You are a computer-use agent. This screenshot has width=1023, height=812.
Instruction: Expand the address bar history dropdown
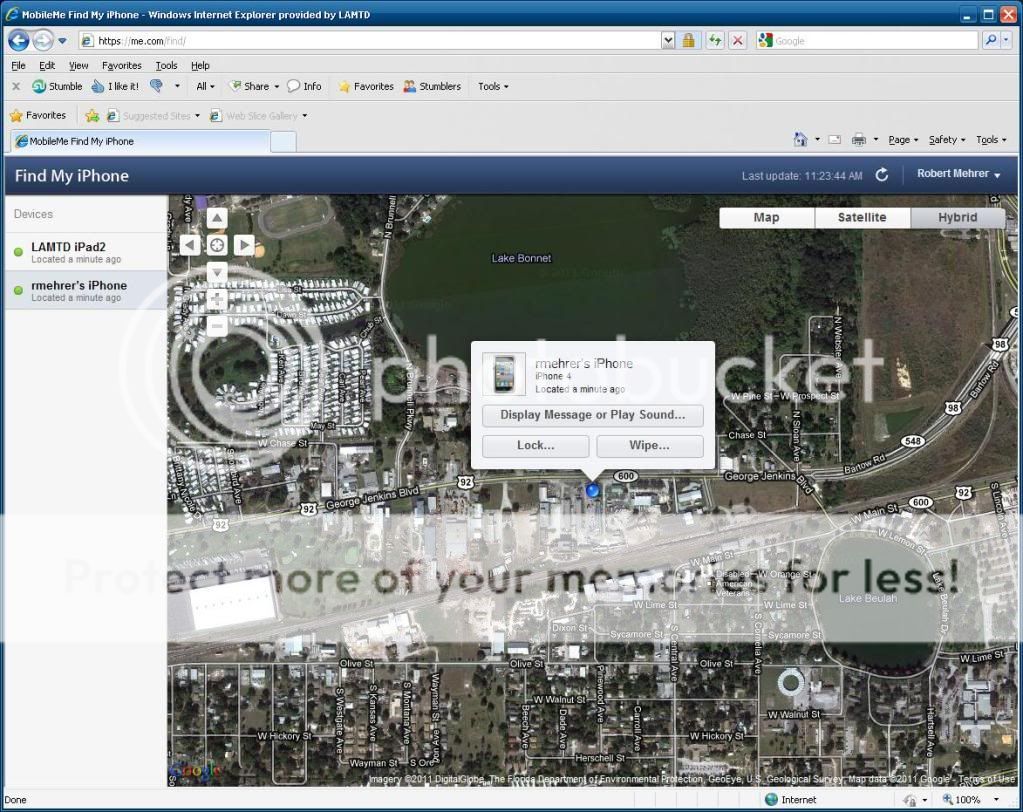click(x=668, y=40)
